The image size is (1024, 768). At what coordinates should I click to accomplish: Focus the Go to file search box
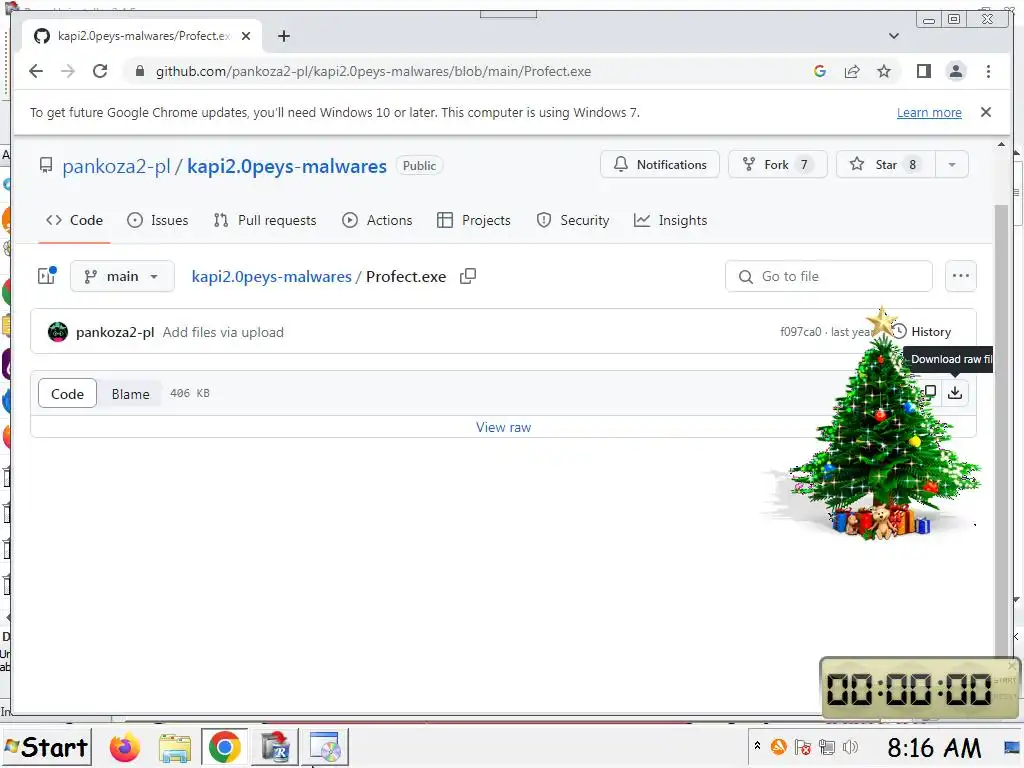tap(829, 276)
